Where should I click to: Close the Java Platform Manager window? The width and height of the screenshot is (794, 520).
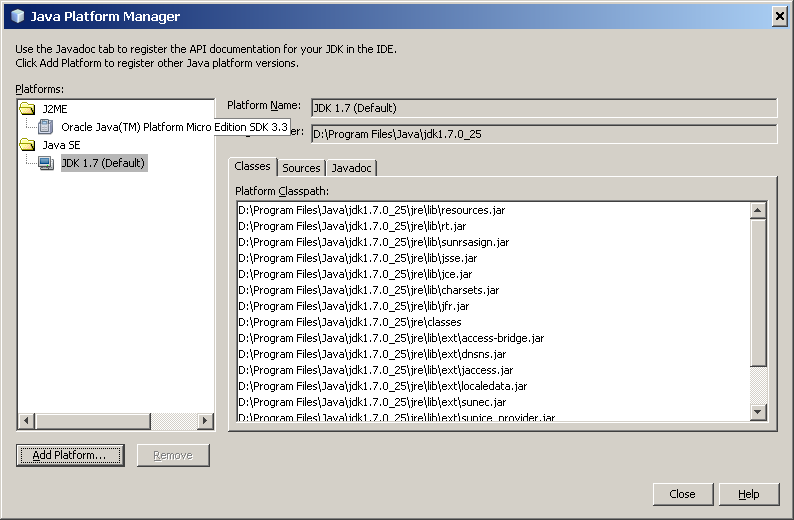click(779, 16)
